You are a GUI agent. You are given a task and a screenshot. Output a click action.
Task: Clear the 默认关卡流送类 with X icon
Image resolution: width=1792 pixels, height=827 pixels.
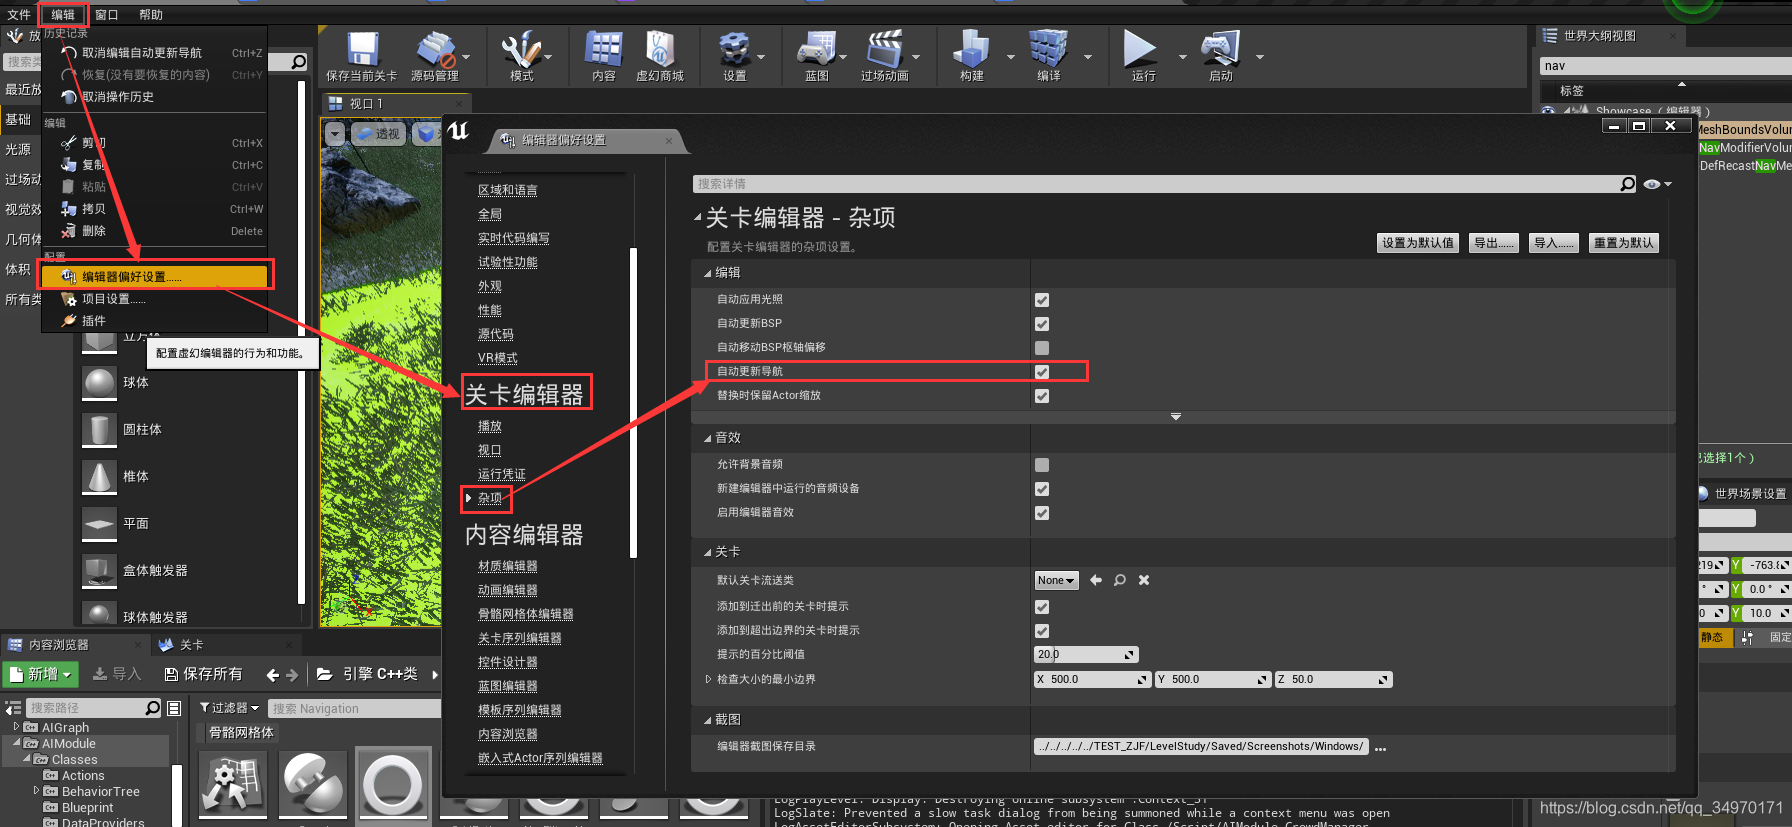[x=1144, y=580]
